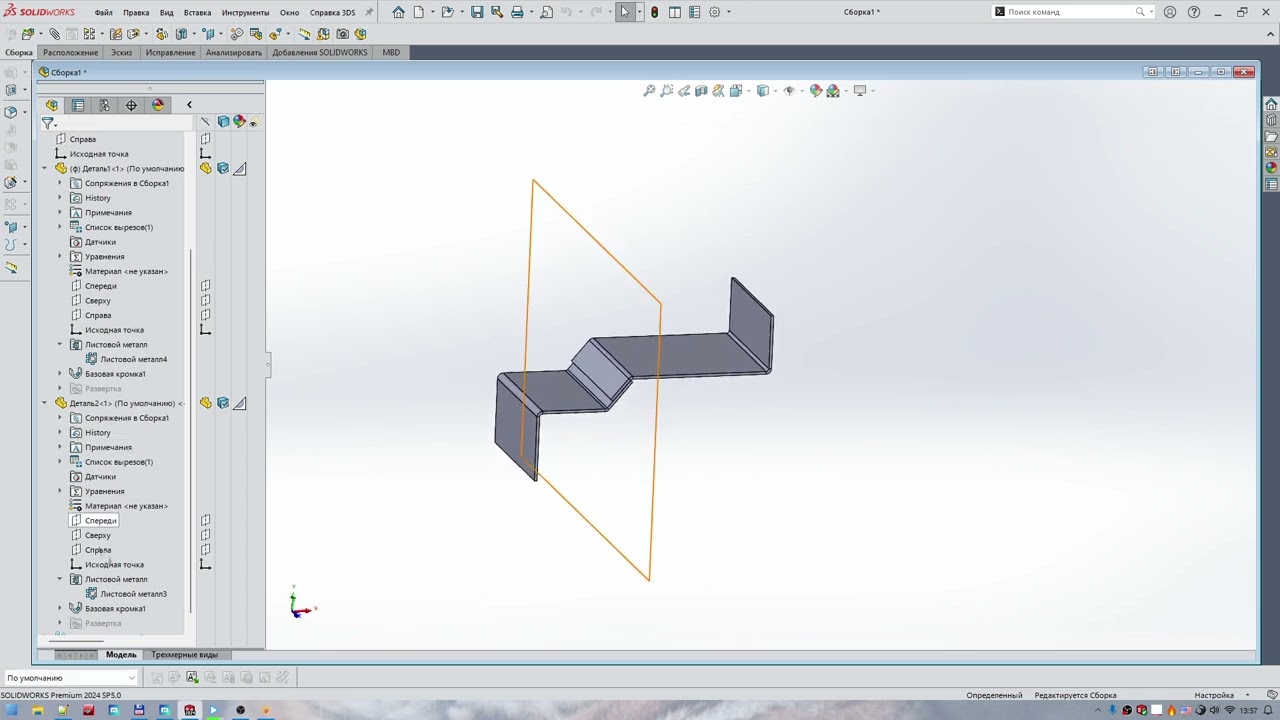Click Настройка in the status bar
The image size is (1280, 720).
1214,695
